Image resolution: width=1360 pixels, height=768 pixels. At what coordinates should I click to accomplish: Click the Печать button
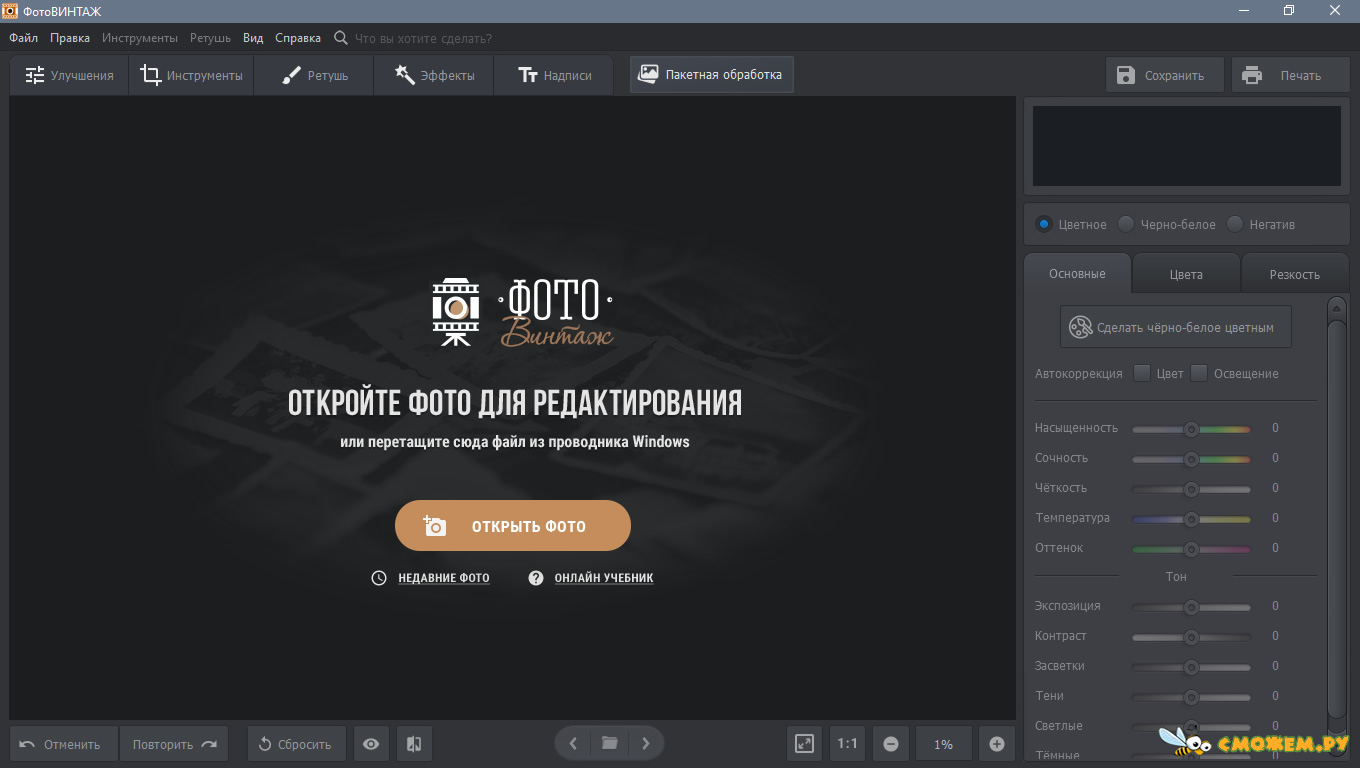click(1291, 75)
